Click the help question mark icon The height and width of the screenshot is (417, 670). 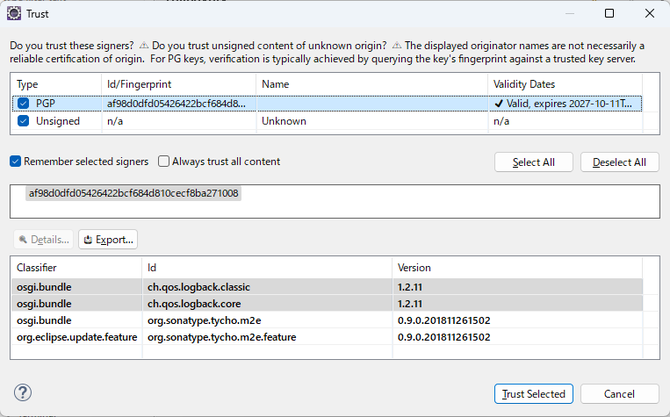pyautogui.click(x=23, y=393)
